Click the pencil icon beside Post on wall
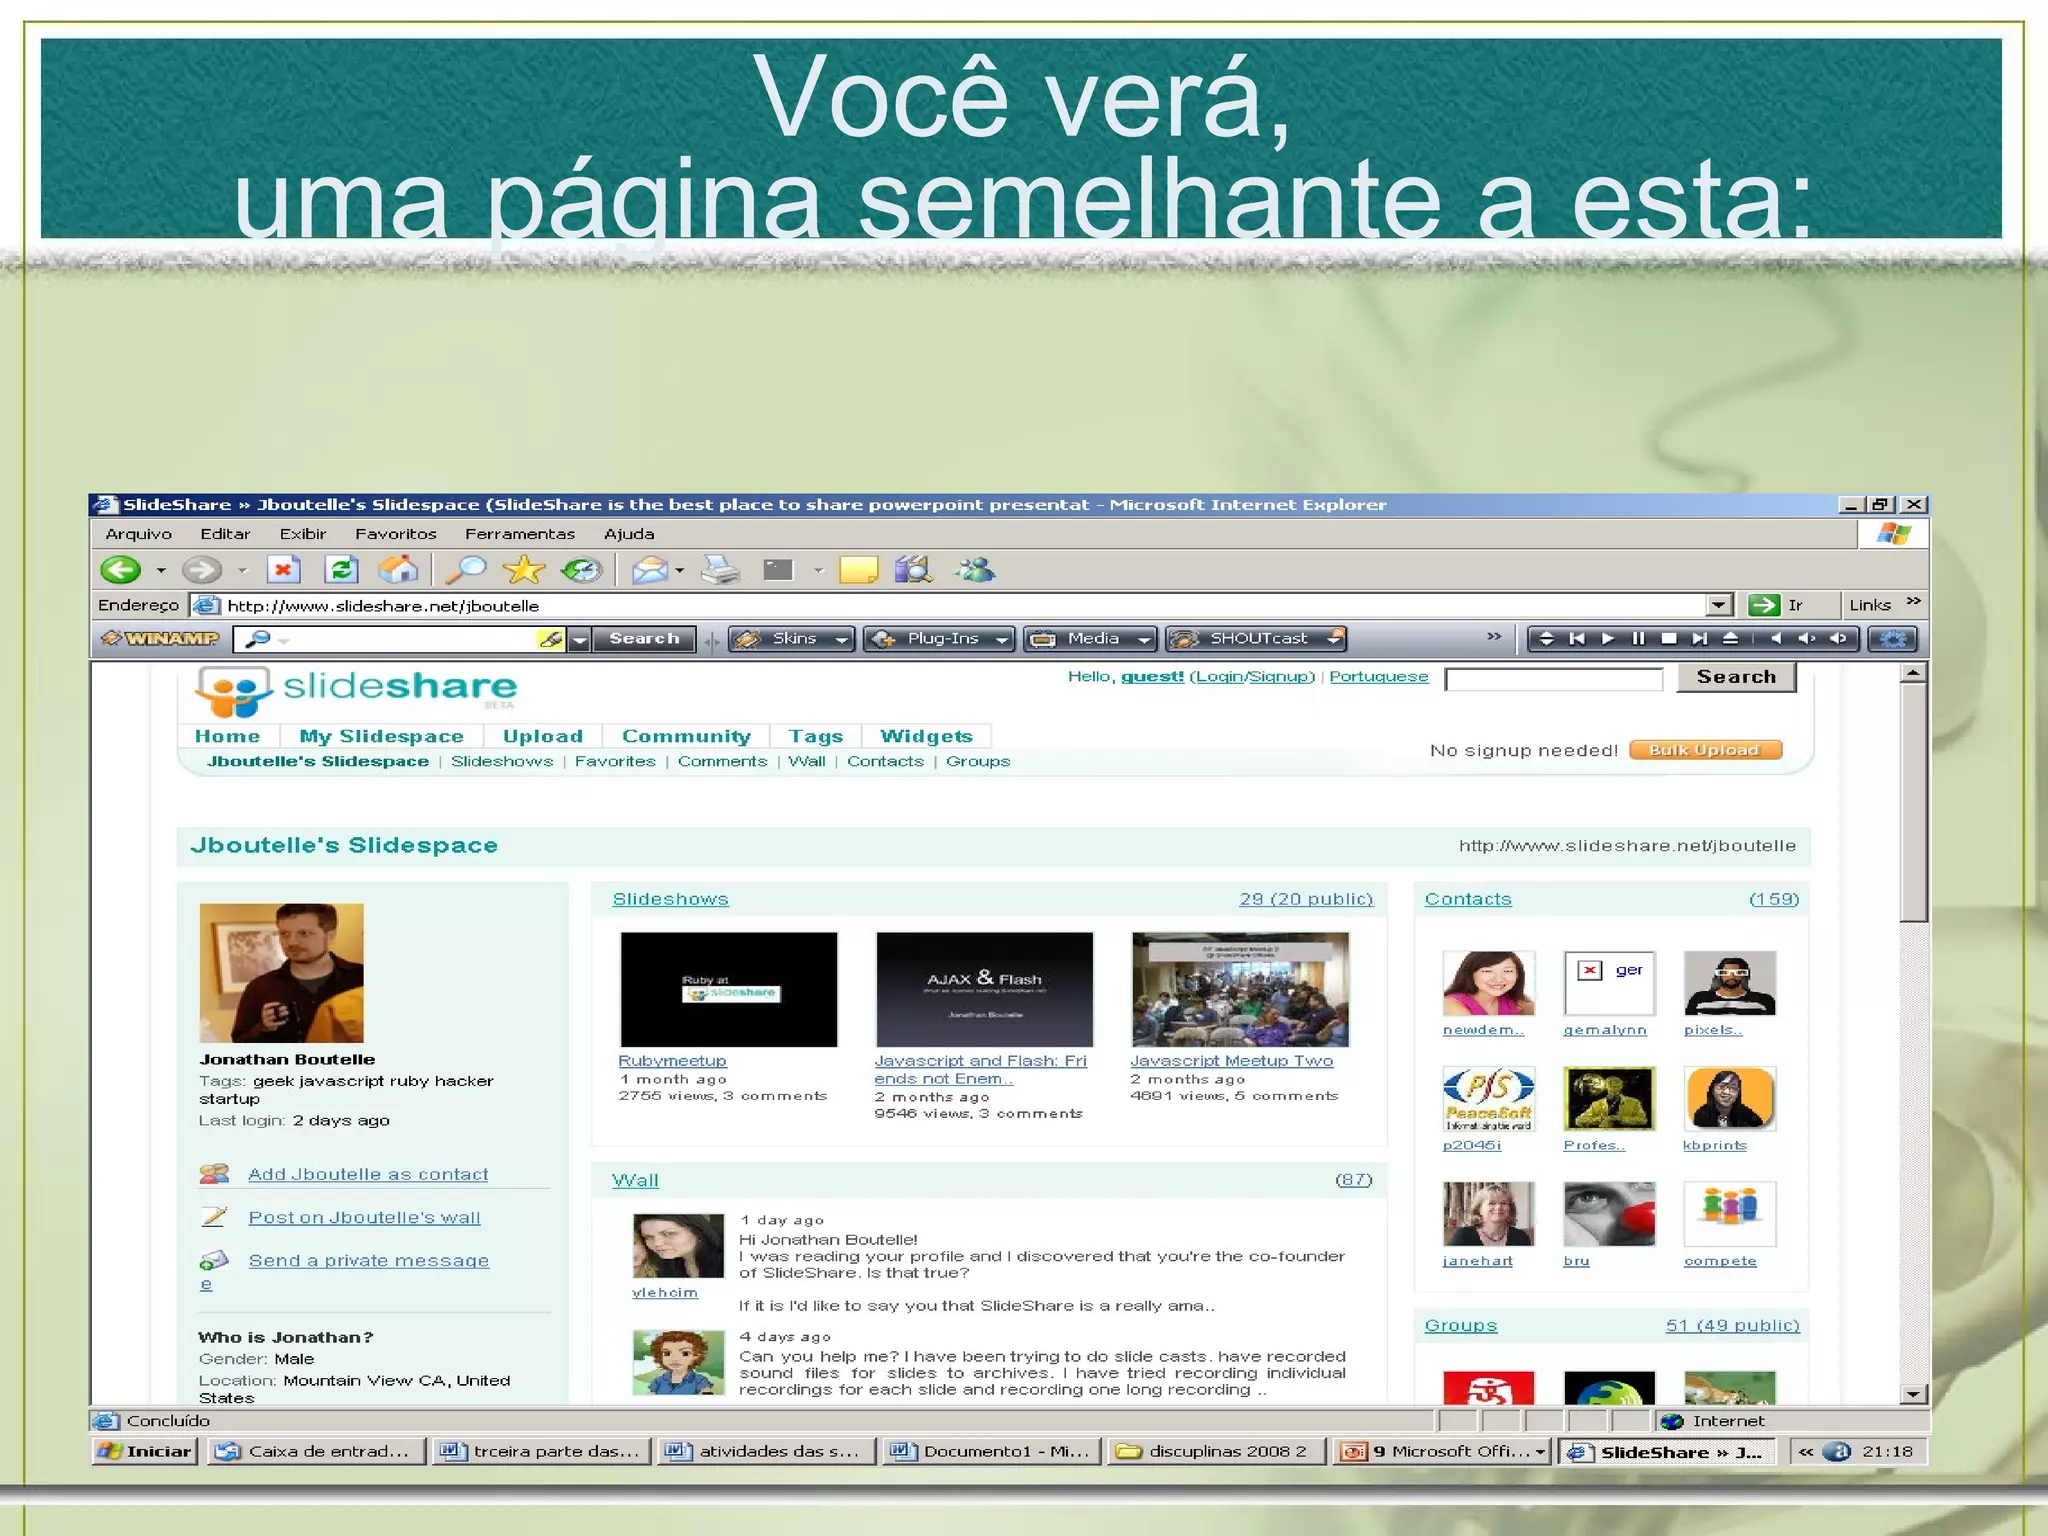Screen dimensions: 2048x1536 (214, 1217)
